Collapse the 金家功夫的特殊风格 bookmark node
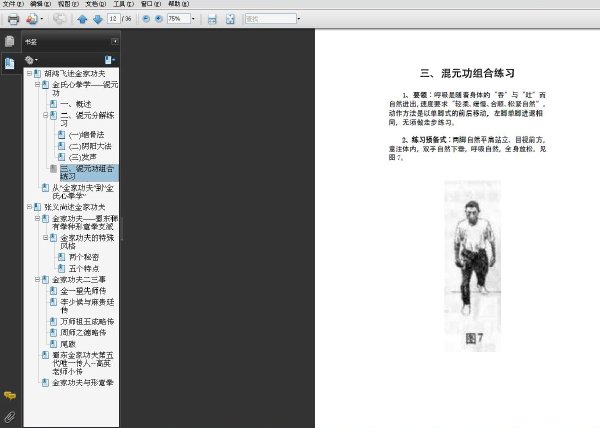600x428 pixels. pyautogui.click(x=45, y=238)
